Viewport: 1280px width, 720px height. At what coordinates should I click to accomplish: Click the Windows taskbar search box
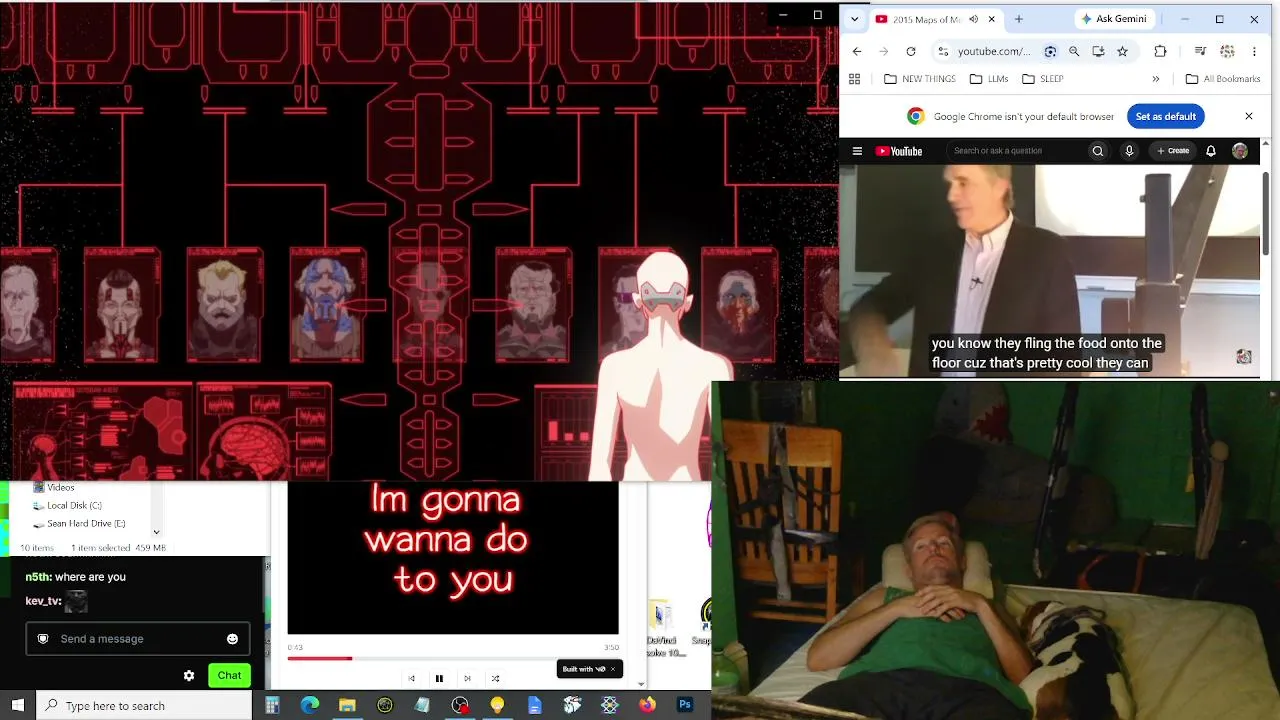coord(145,706)
